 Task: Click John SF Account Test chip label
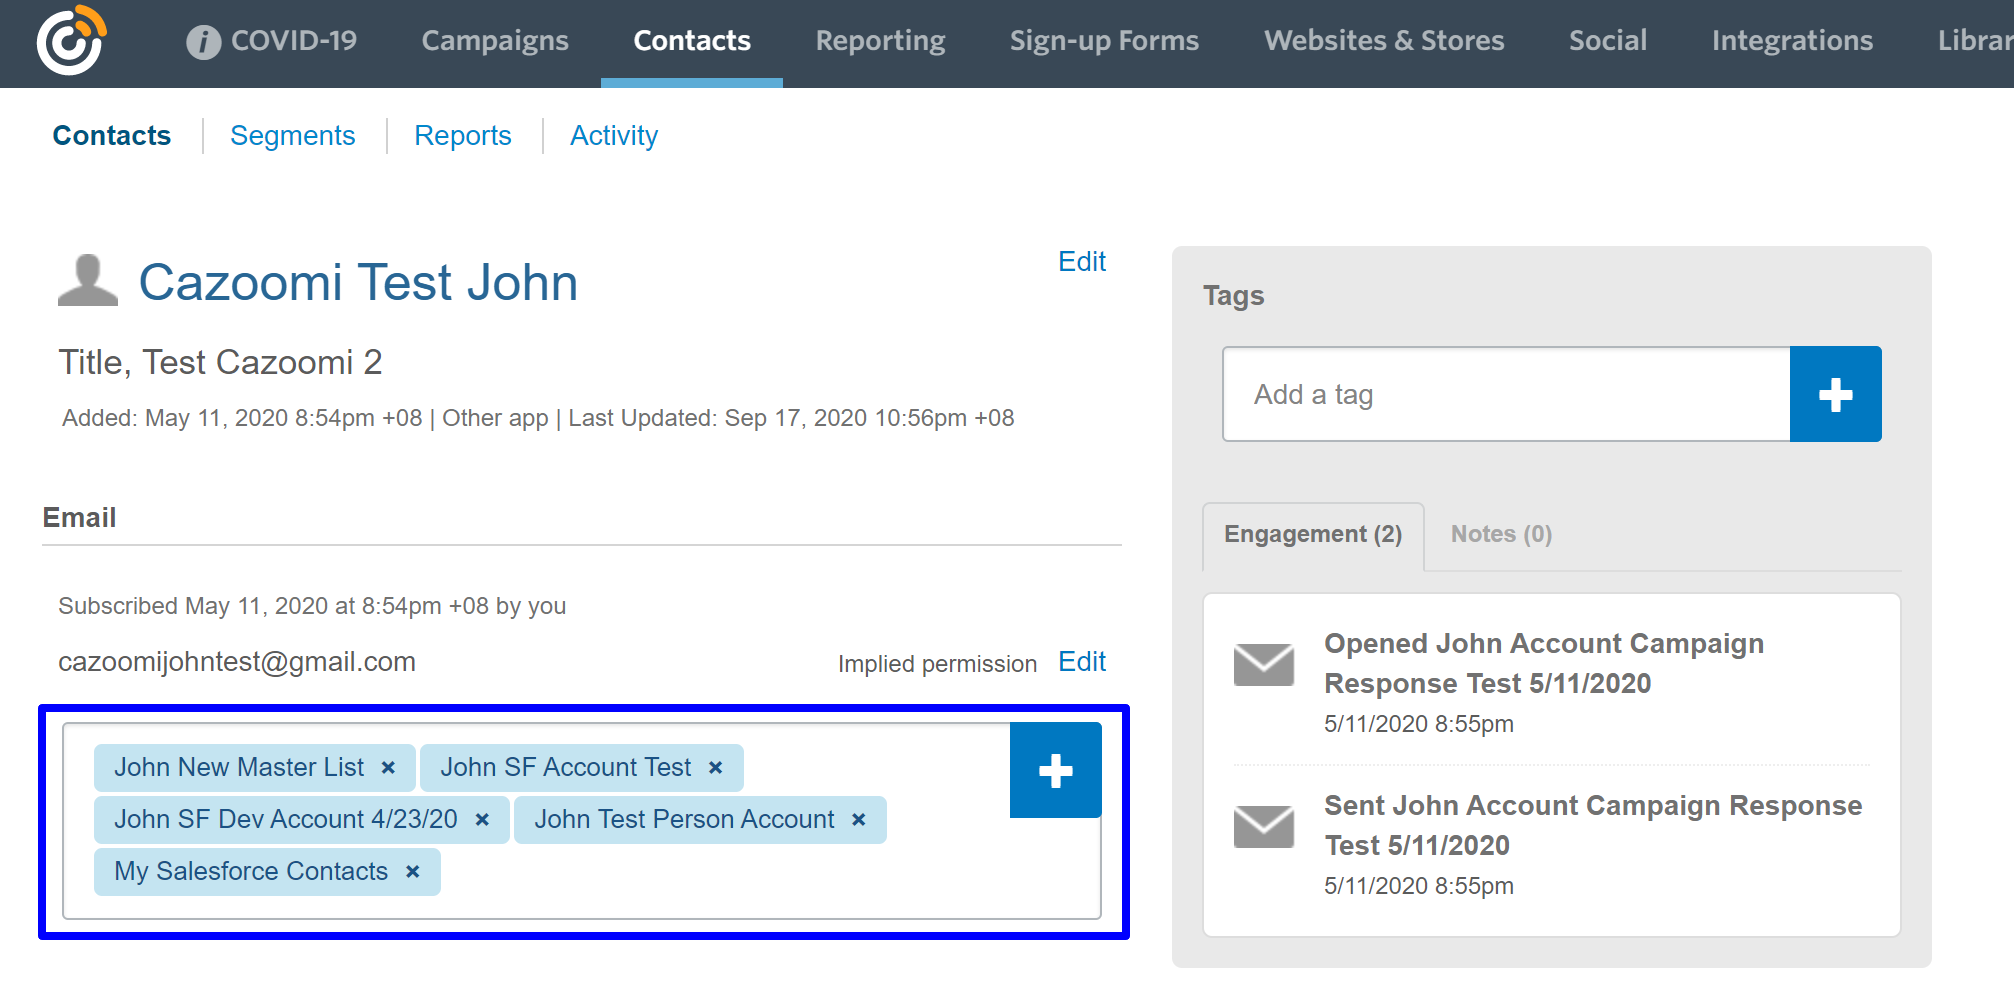click(x=566, y=768)
